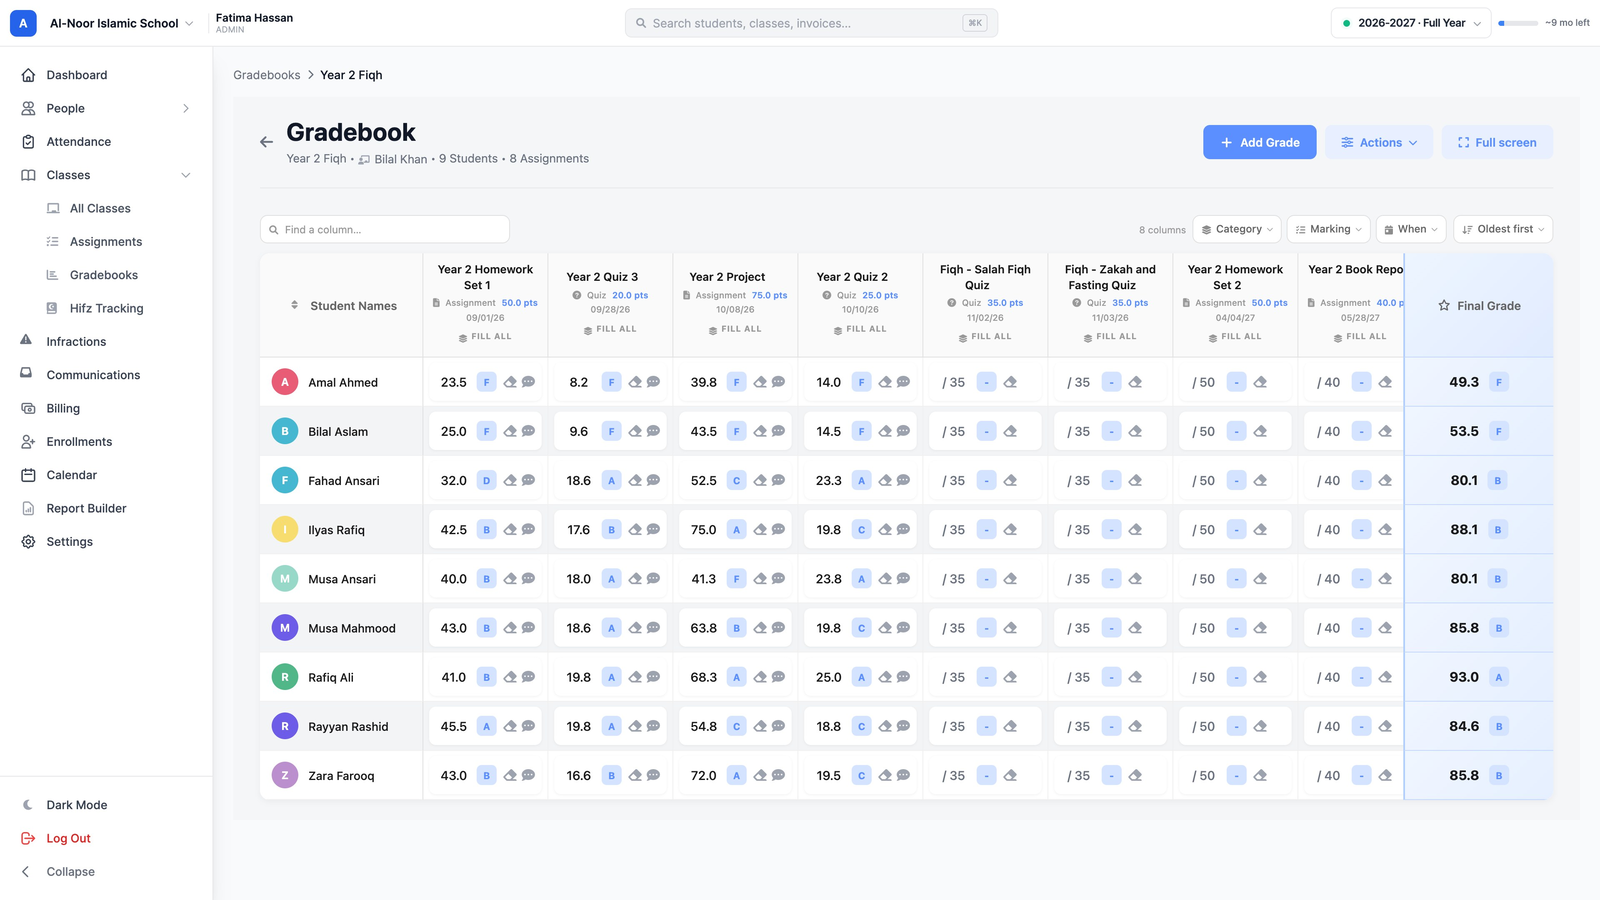
Task: Click the global search students, classes, invoices box
Action: point(811,23)
